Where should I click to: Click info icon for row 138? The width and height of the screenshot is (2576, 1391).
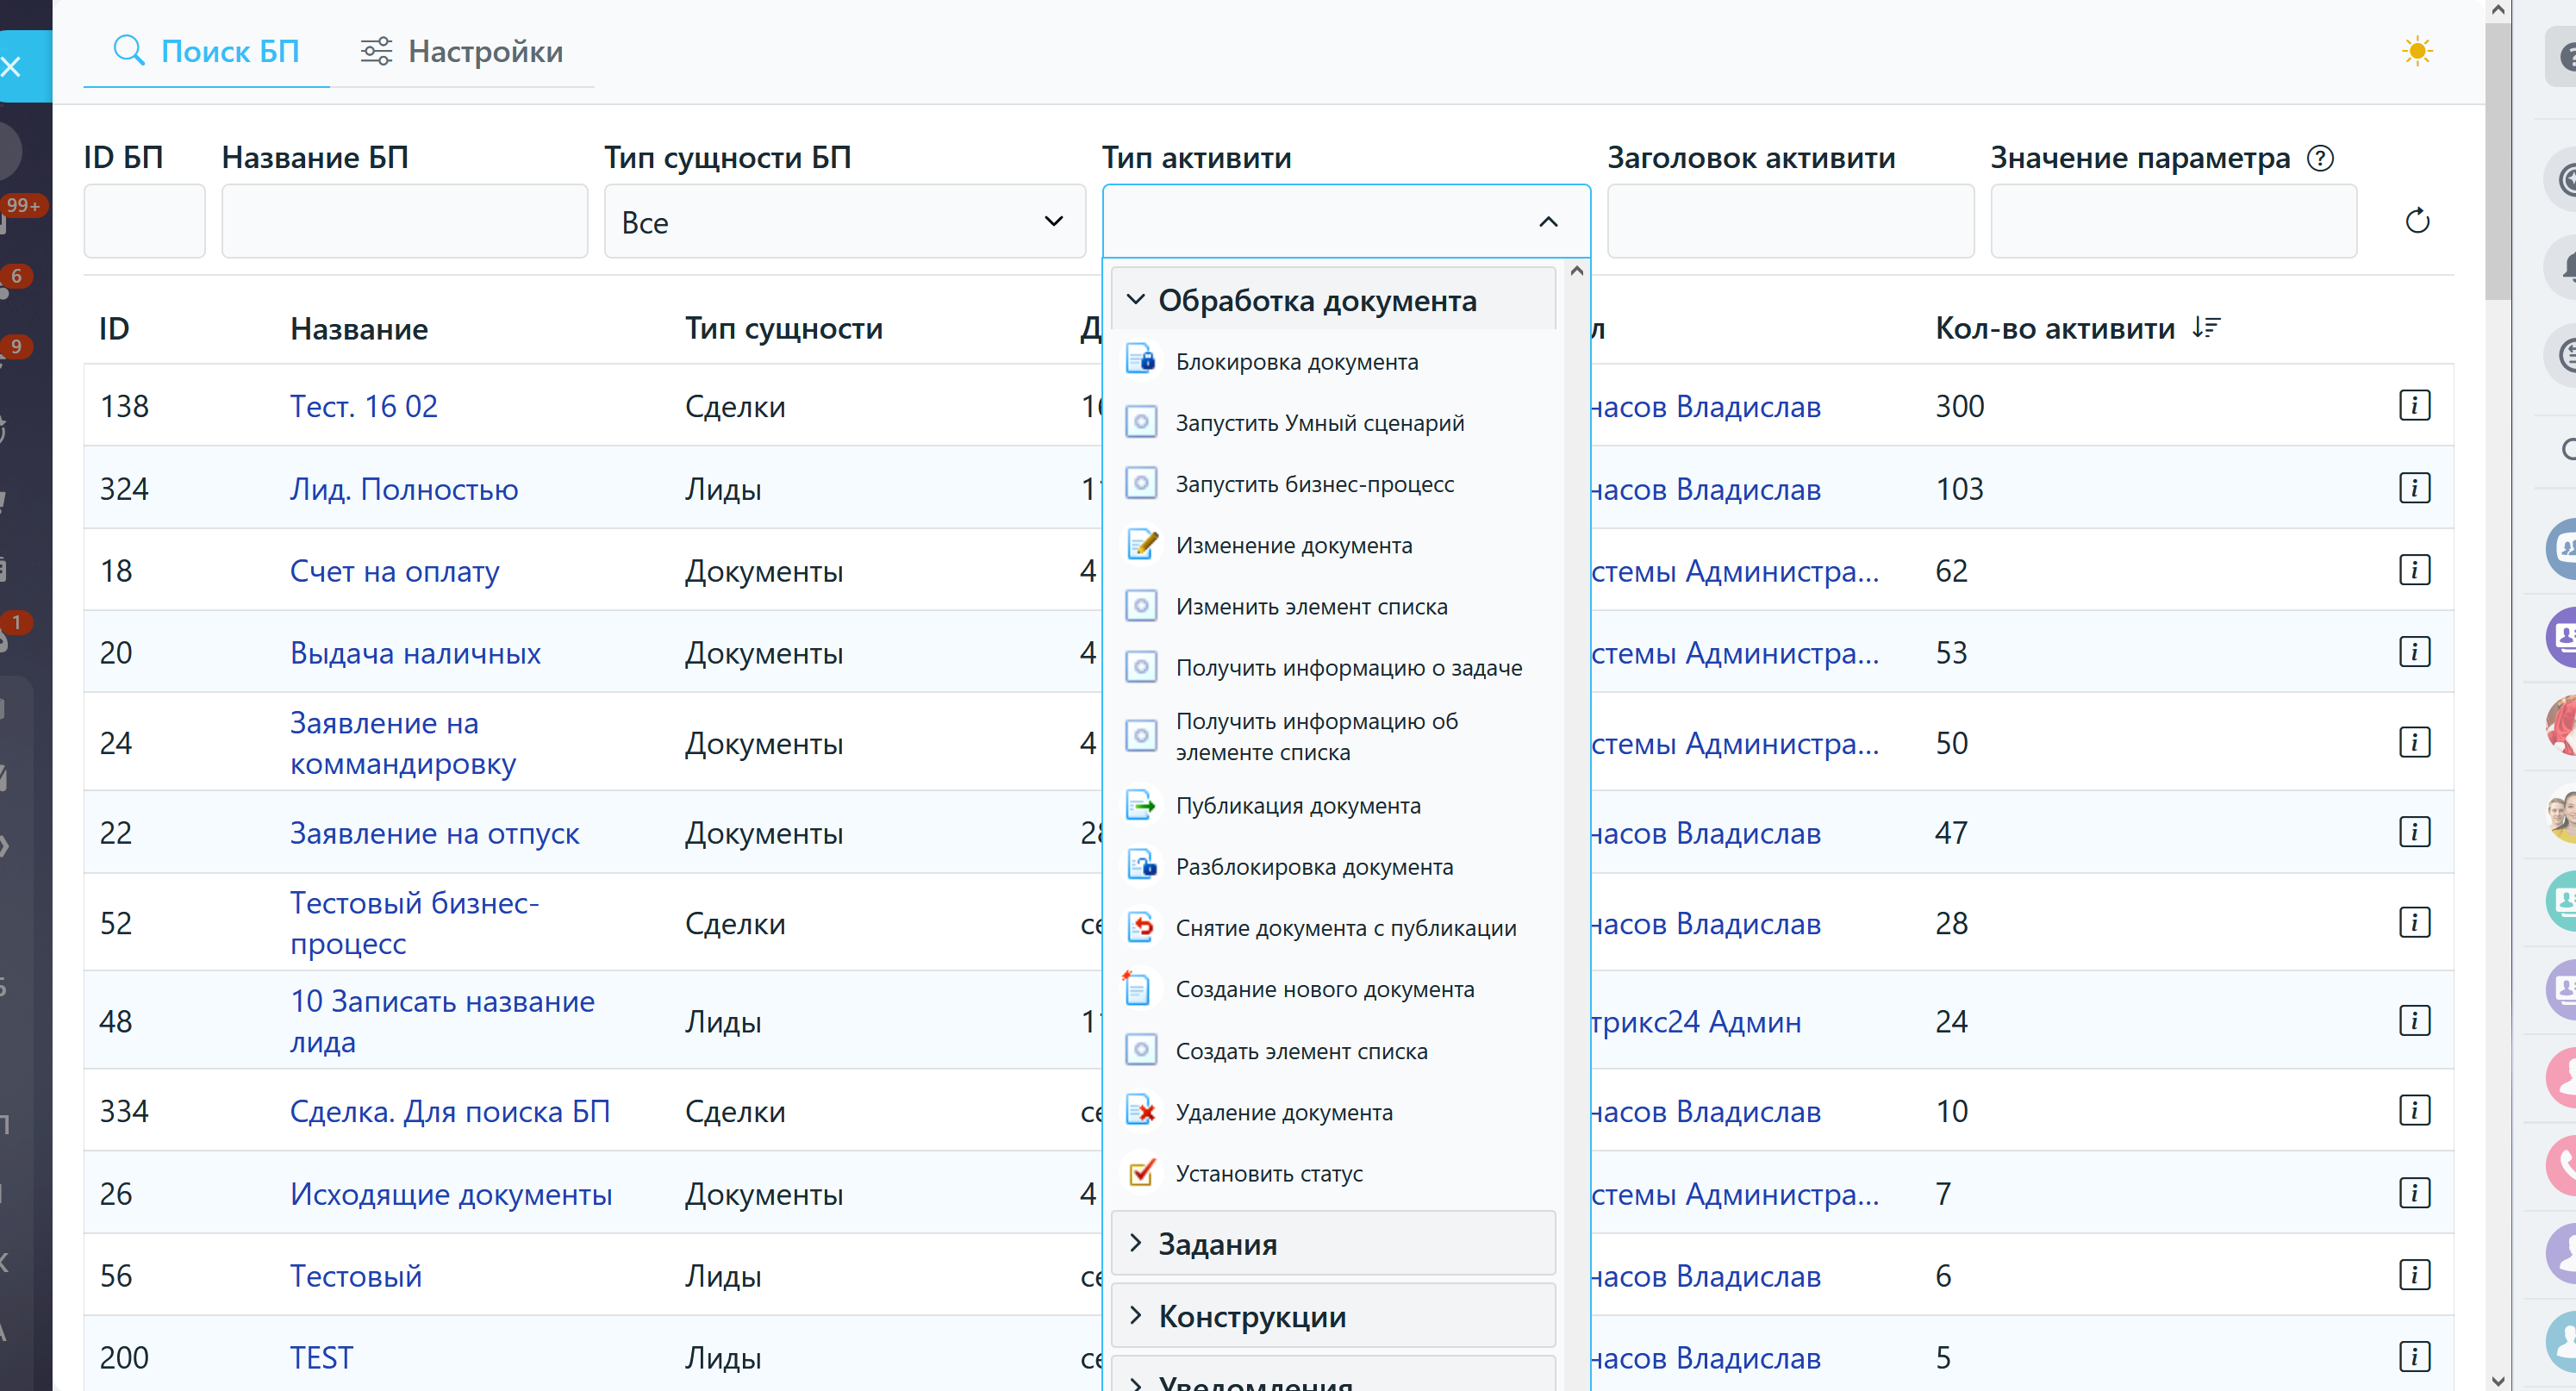coord(2413,406)
